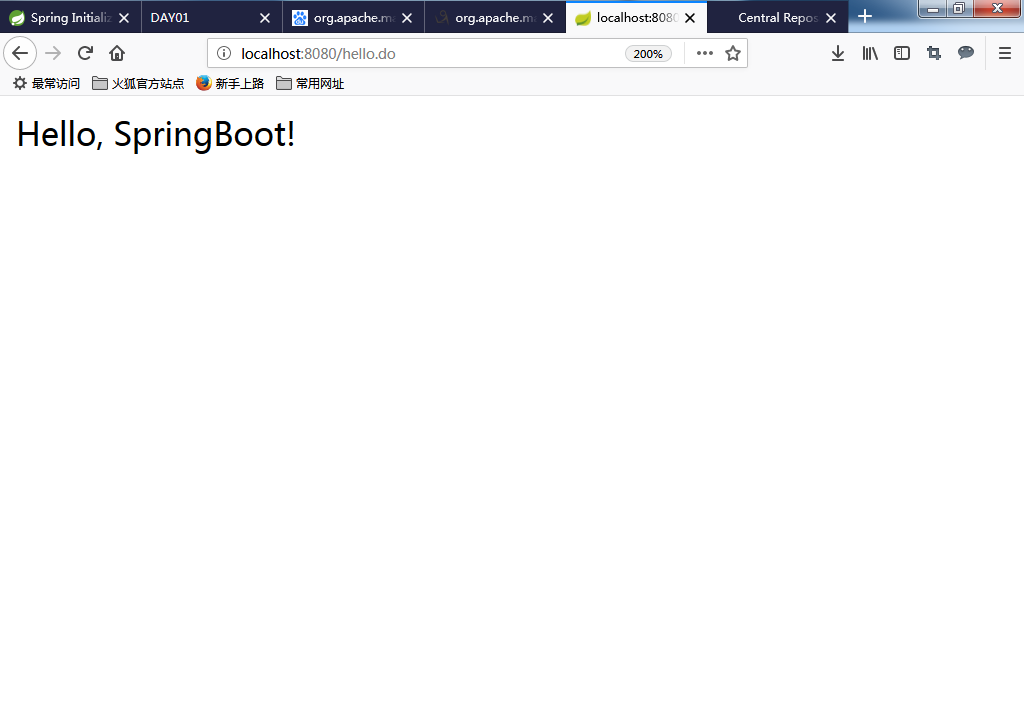Reset the 200% zoom level badge
This screenshot has width=1024, height=728.
[x=648, y=54]
